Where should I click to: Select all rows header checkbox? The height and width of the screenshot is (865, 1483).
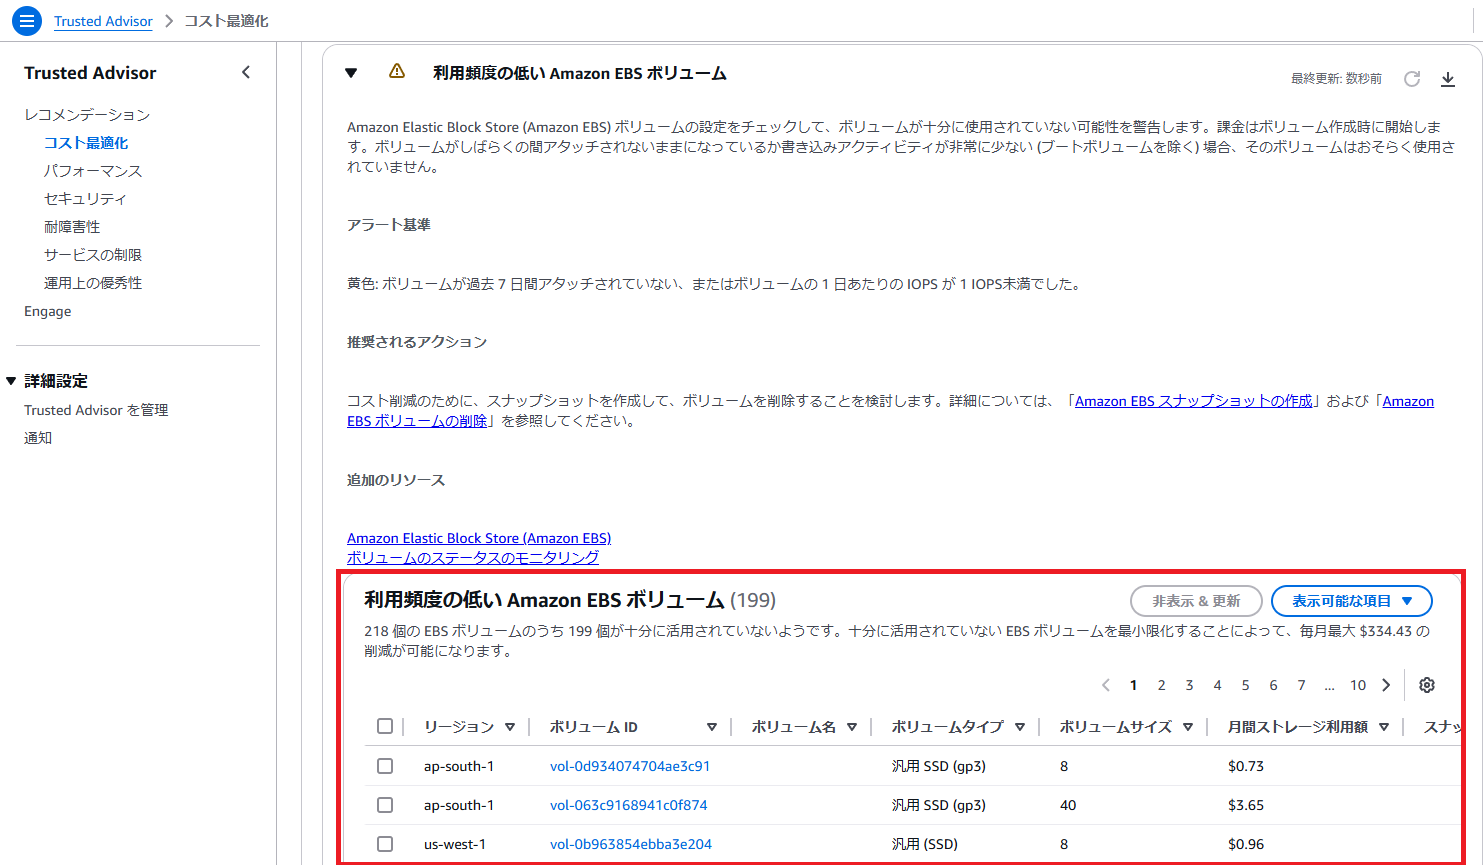point(385,726)
